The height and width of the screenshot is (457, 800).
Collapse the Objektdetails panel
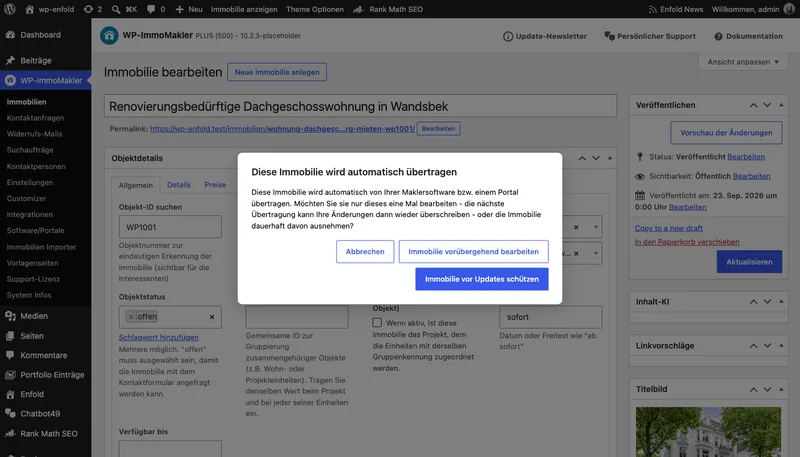tap(610, 158)
